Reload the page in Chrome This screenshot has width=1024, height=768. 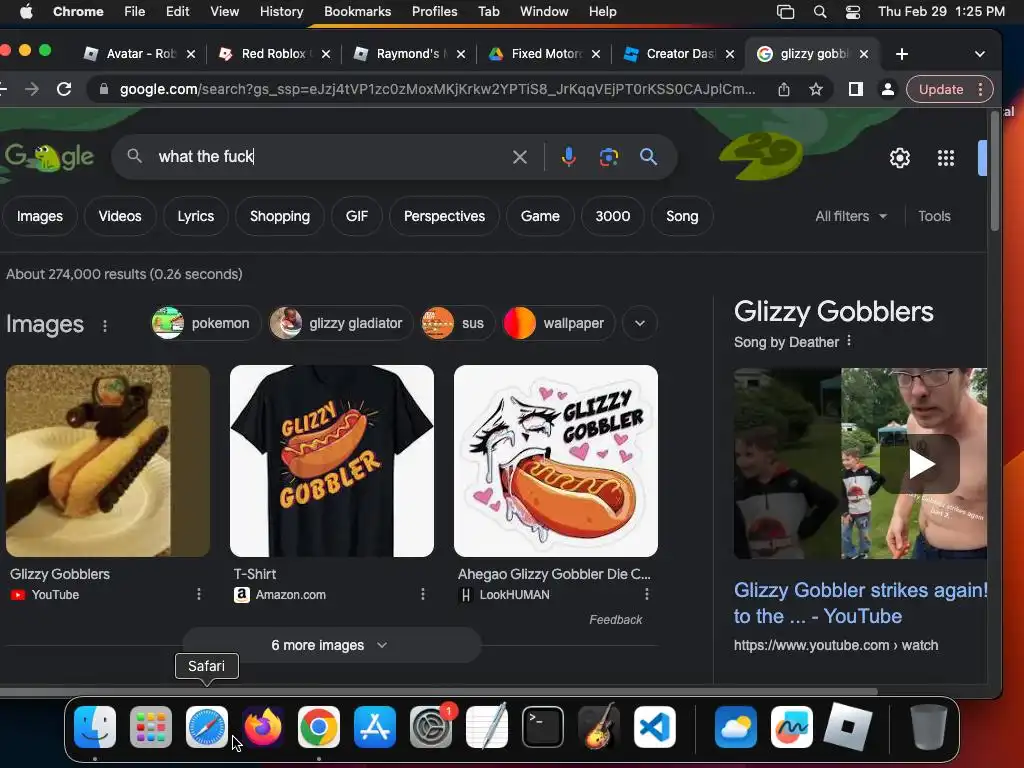click(x=64, y=89)
